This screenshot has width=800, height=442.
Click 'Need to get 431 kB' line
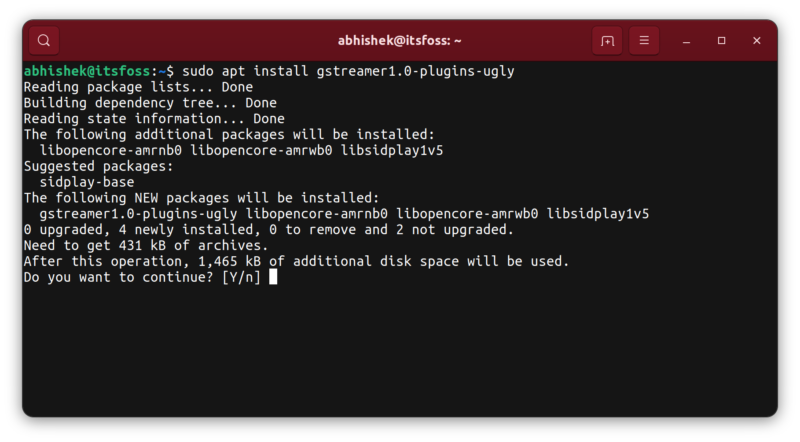click(146, 245)
